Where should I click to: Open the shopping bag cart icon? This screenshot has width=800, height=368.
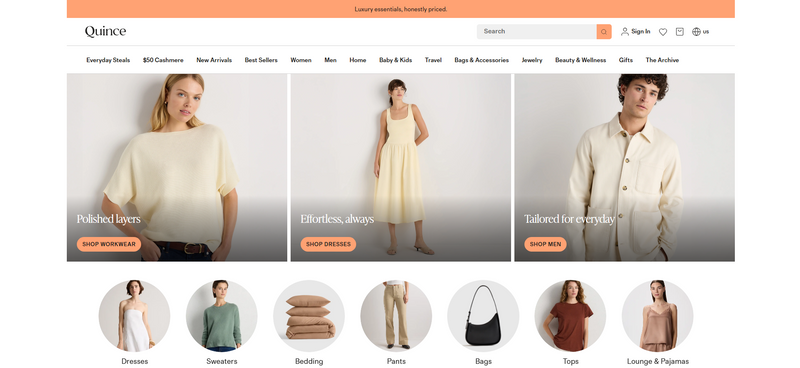(x=680, y=32)
